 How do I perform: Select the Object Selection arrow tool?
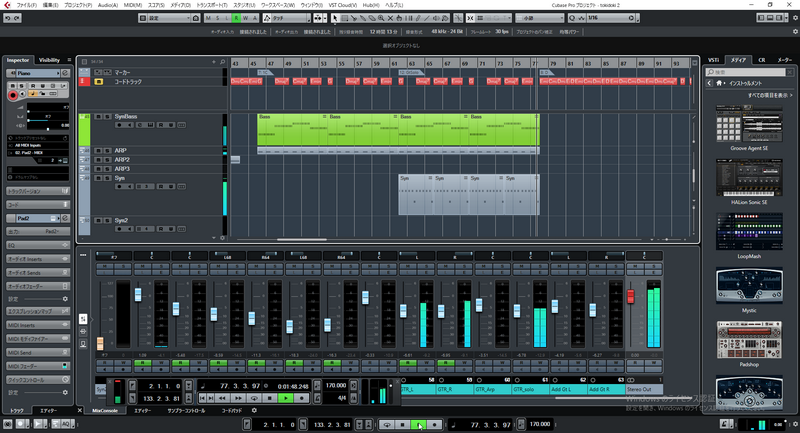pyautogui.click(x=335, y=18)
